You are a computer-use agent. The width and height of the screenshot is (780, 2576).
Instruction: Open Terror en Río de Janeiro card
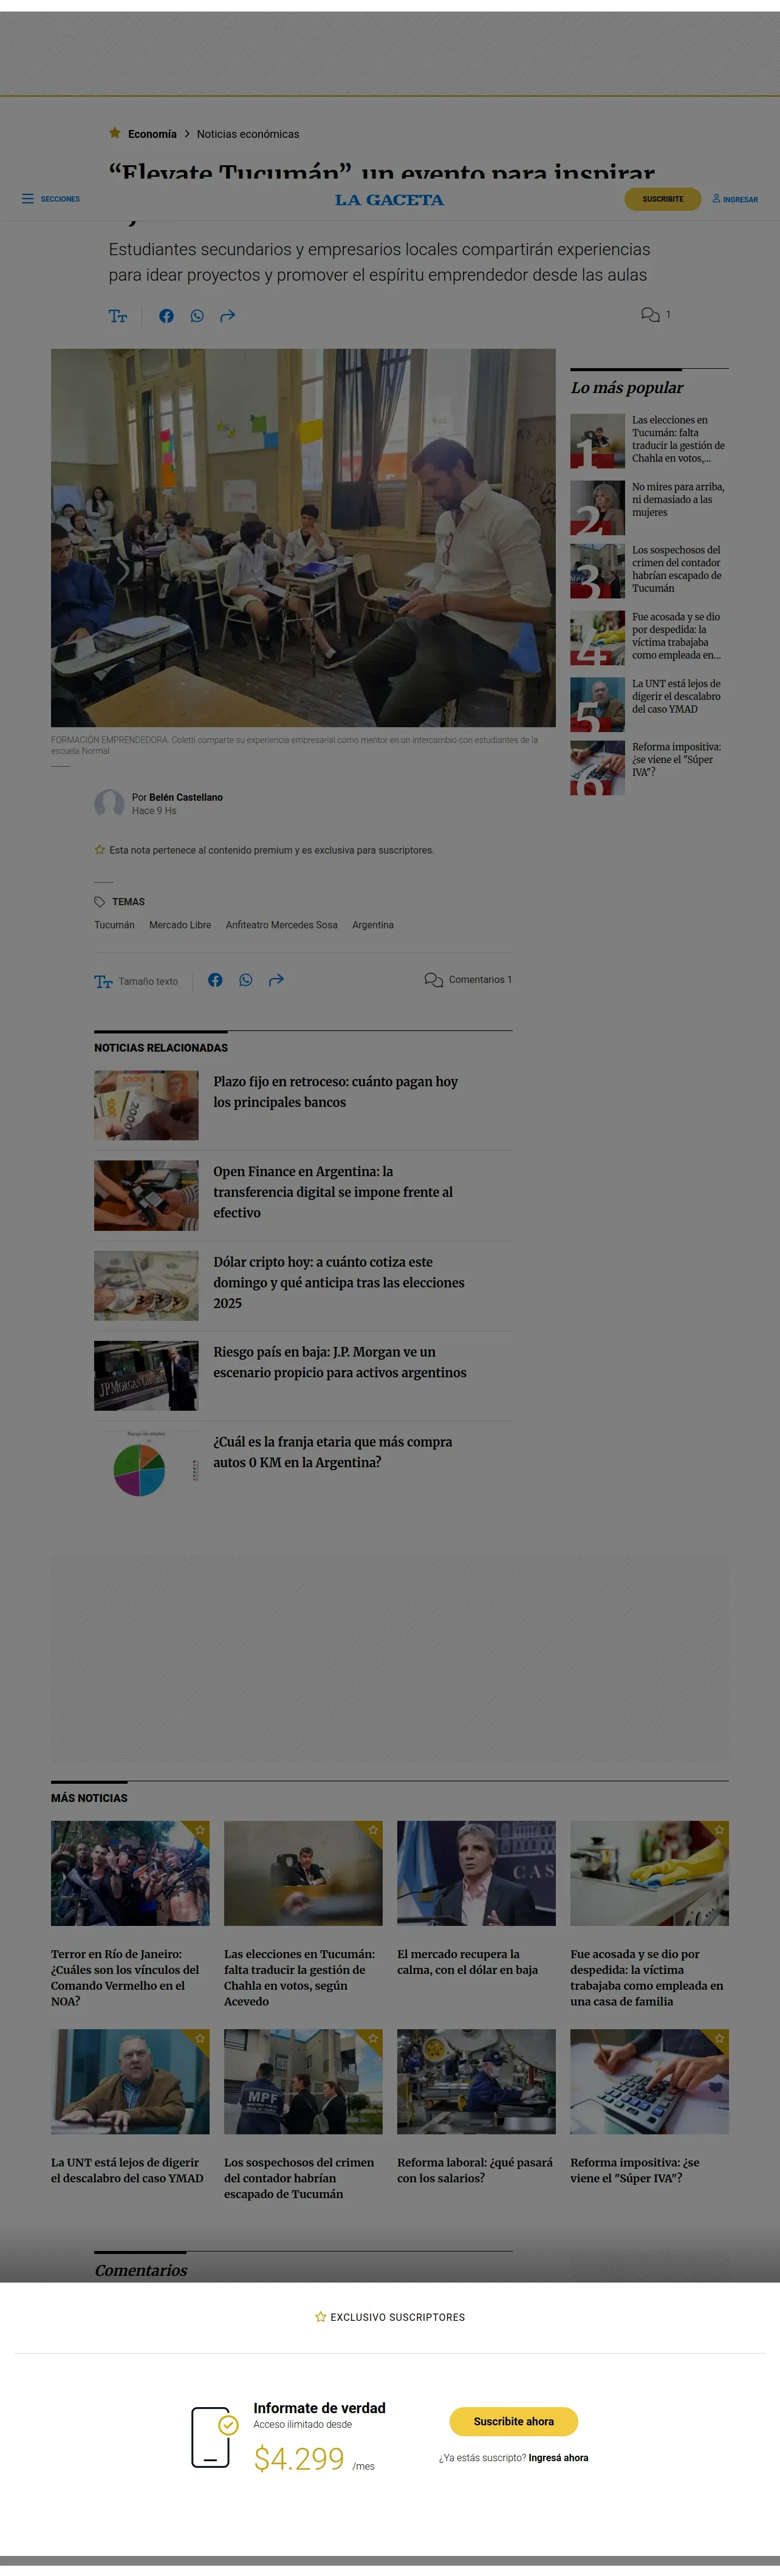(125, 1977)
